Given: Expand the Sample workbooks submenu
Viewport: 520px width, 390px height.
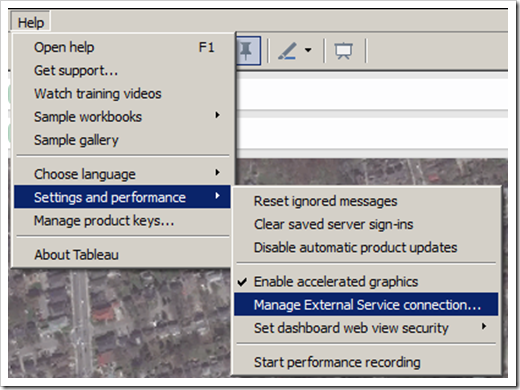Looking at the screenshot, I should point(122,117).
